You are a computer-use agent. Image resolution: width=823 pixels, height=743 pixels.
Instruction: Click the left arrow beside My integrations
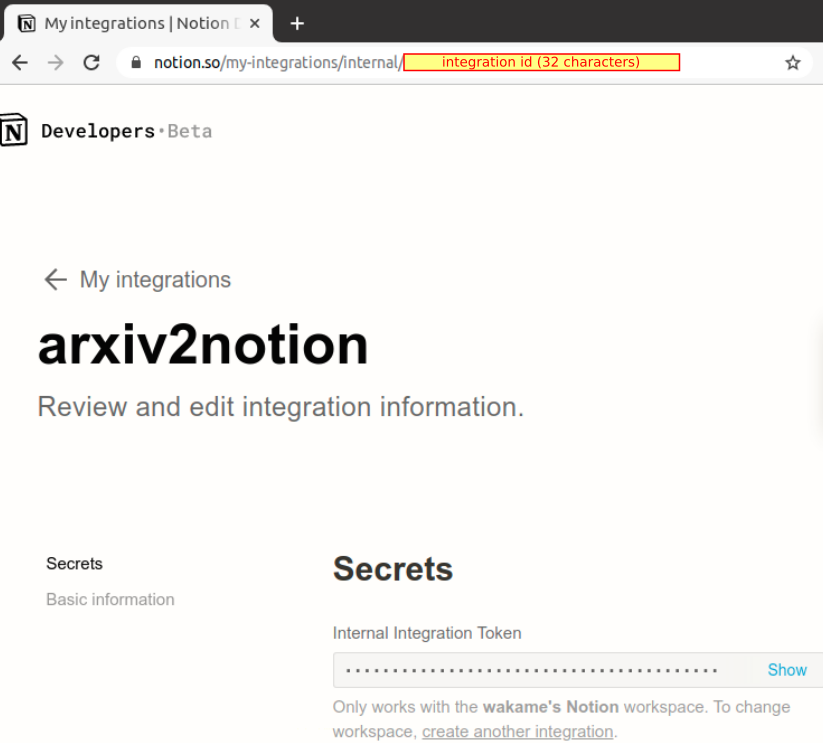click(56, 279)
